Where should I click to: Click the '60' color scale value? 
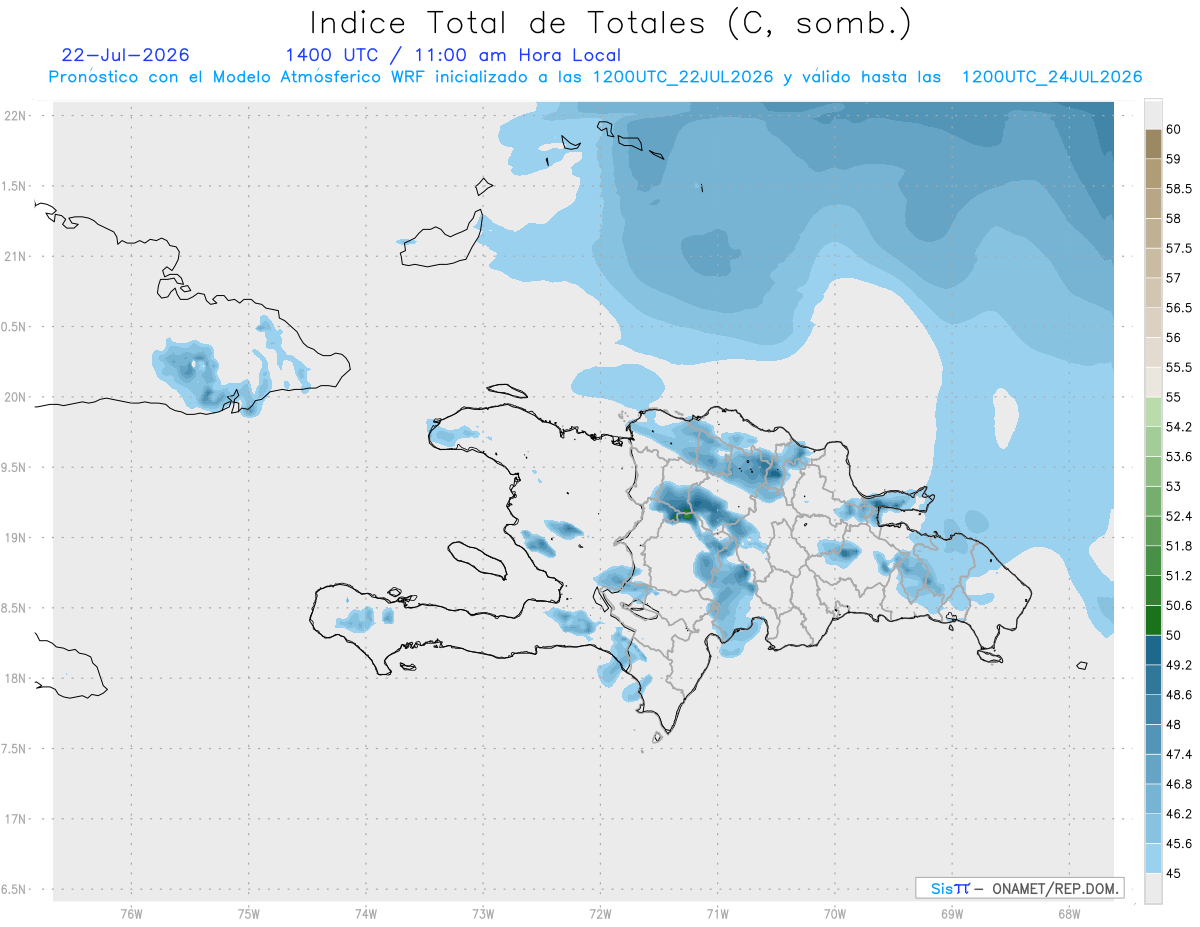tap(1174, 129)
